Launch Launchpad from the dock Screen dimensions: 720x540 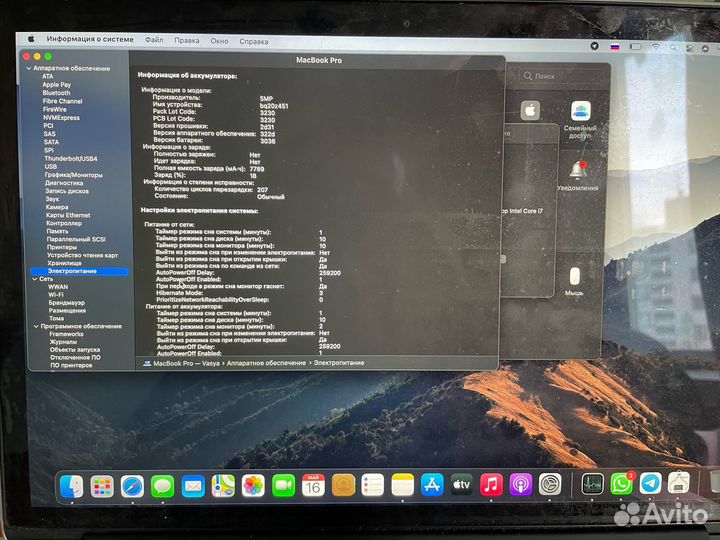coord(102,487)
